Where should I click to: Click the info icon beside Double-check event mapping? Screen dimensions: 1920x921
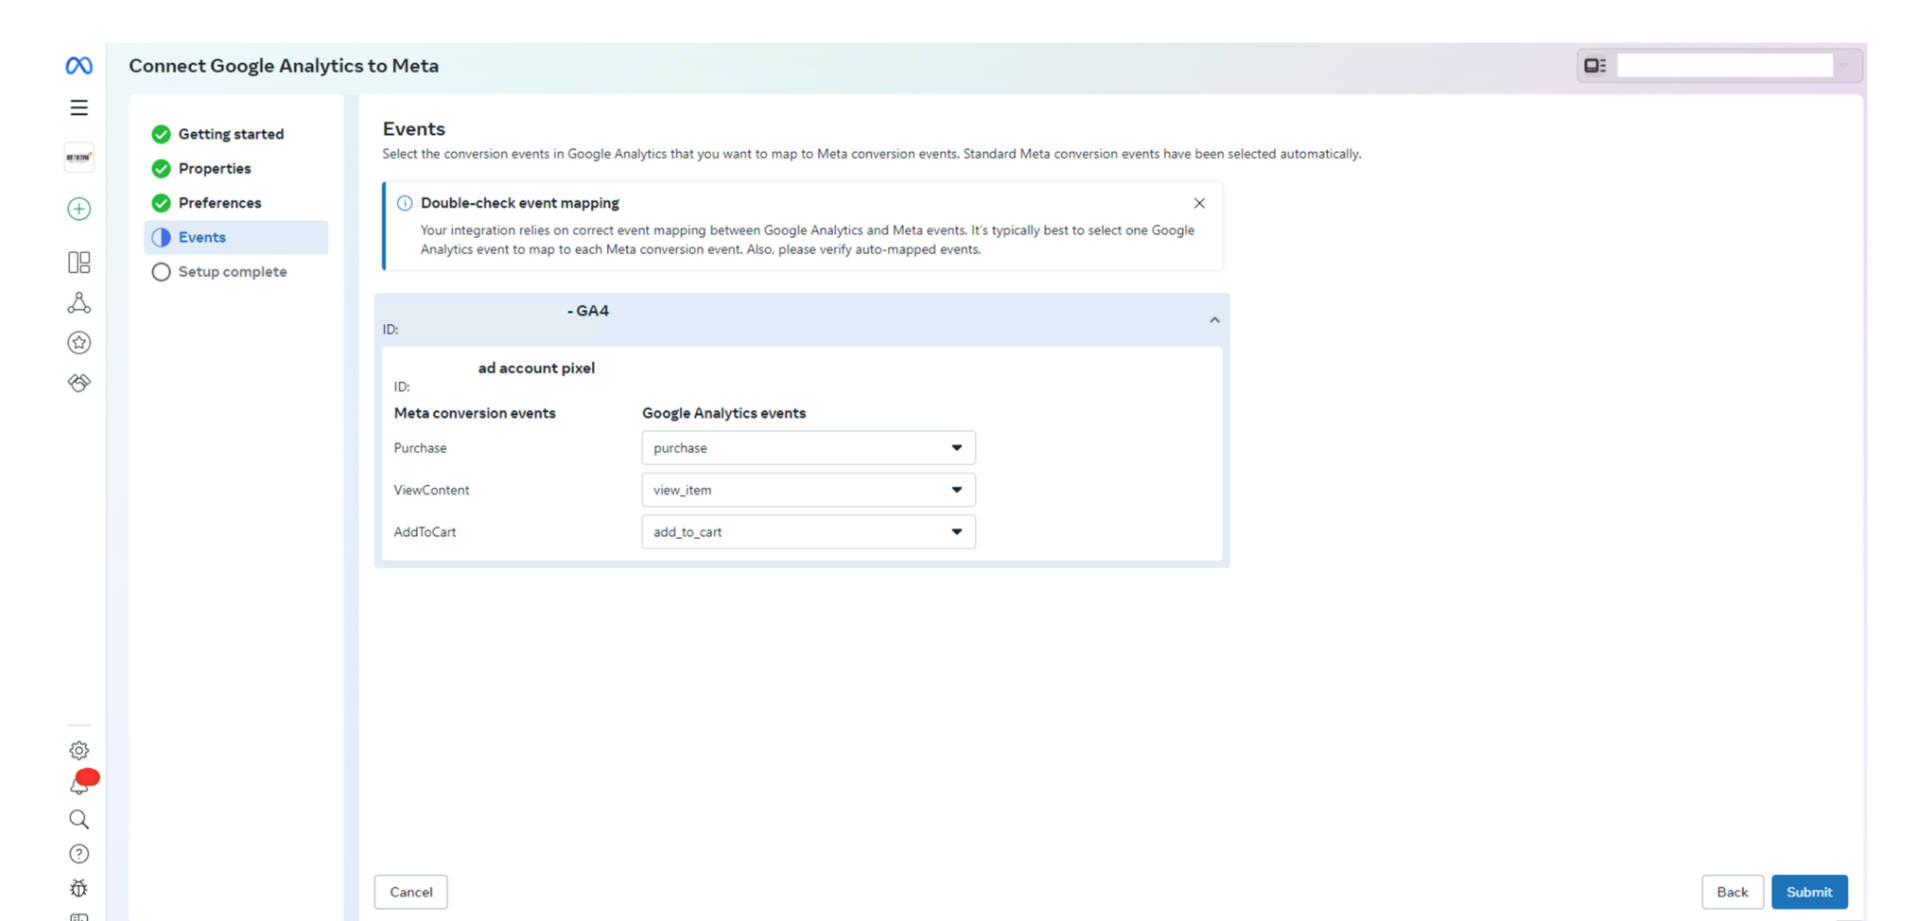click(x=405, y=203)
